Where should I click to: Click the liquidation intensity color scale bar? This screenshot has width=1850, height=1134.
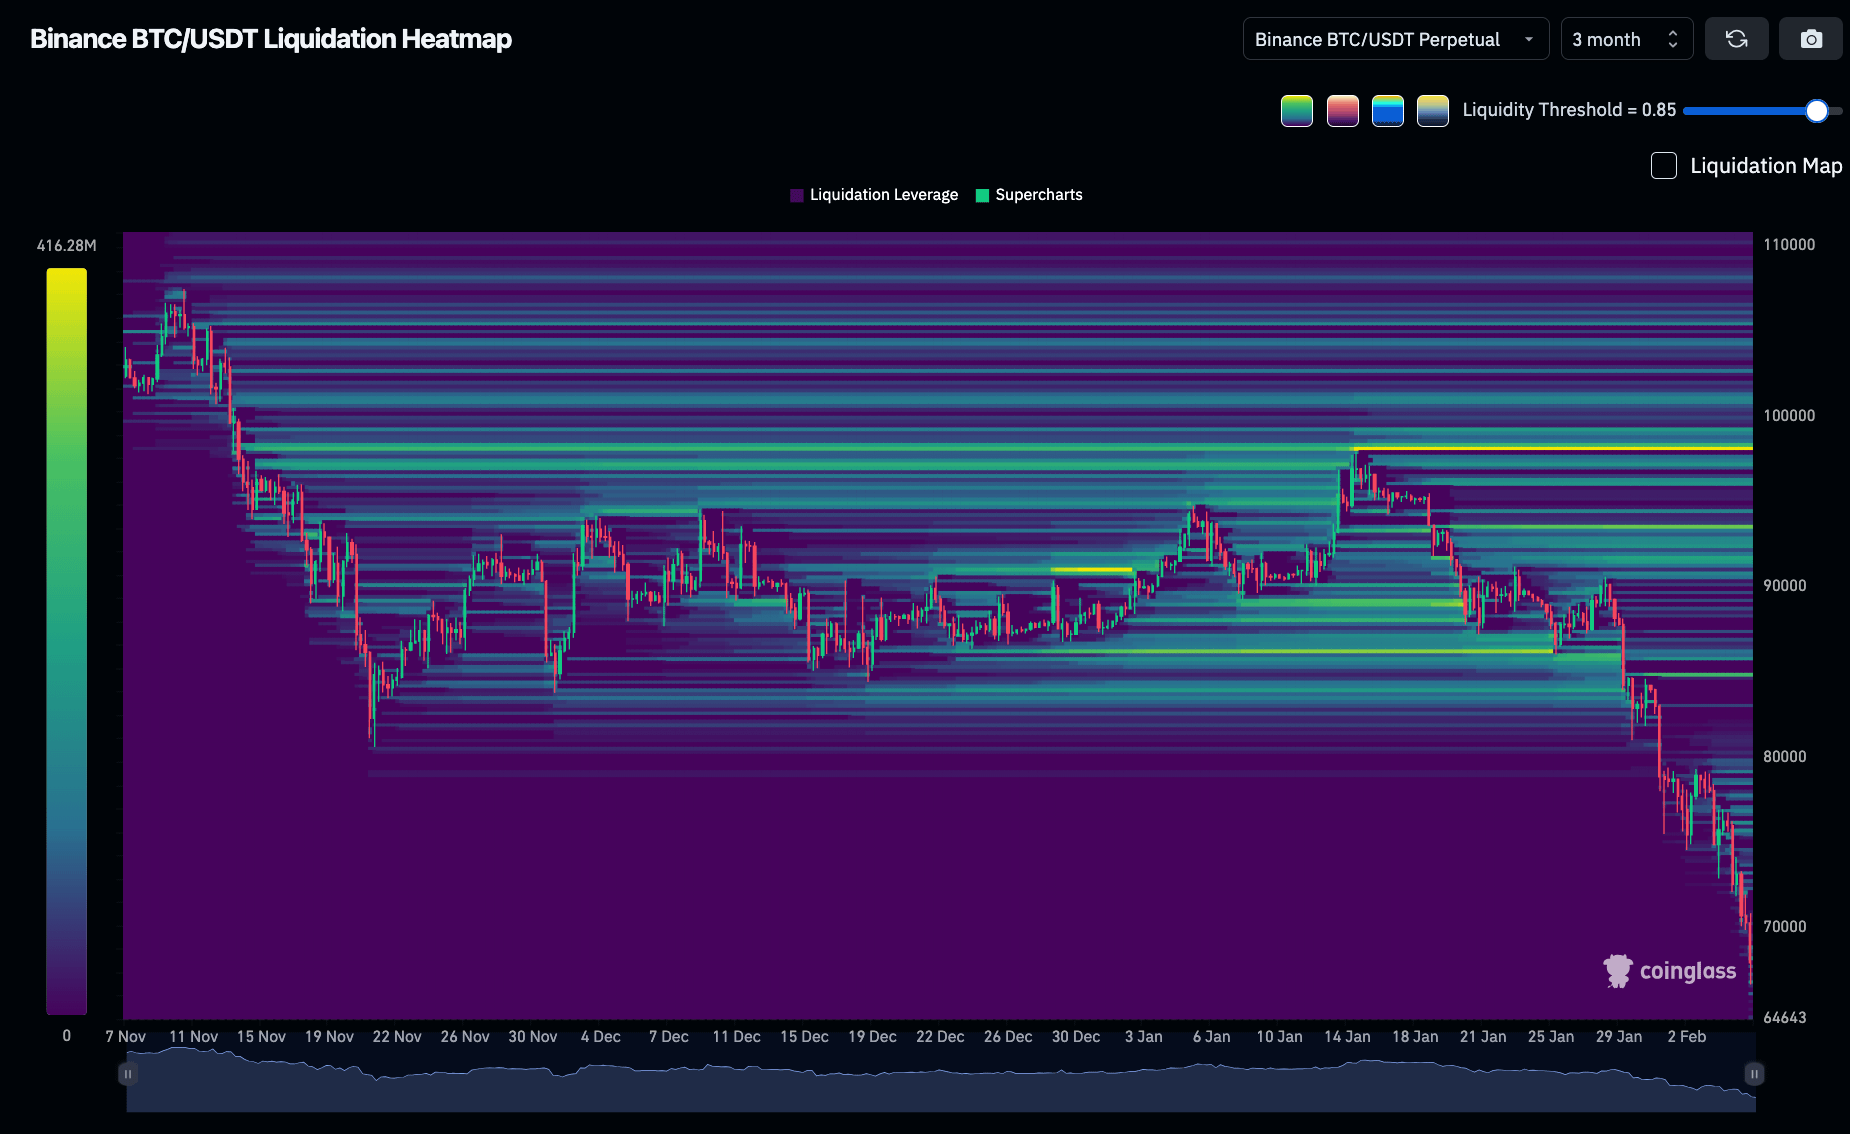66,640
